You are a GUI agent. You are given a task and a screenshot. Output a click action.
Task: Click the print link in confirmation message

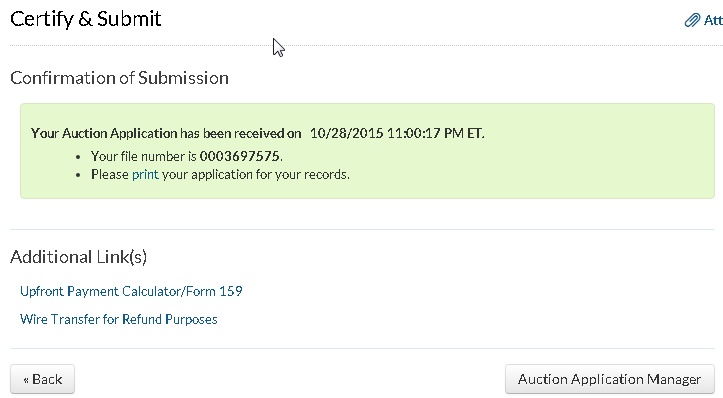coord(145,174)
